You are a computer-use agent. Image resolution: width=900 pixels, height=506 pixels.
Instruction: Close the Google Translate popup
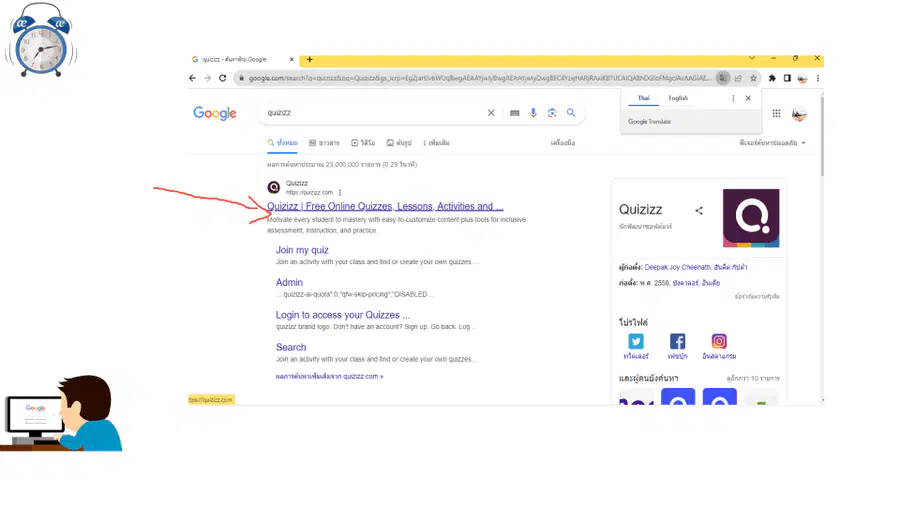(x=748, y=98)
